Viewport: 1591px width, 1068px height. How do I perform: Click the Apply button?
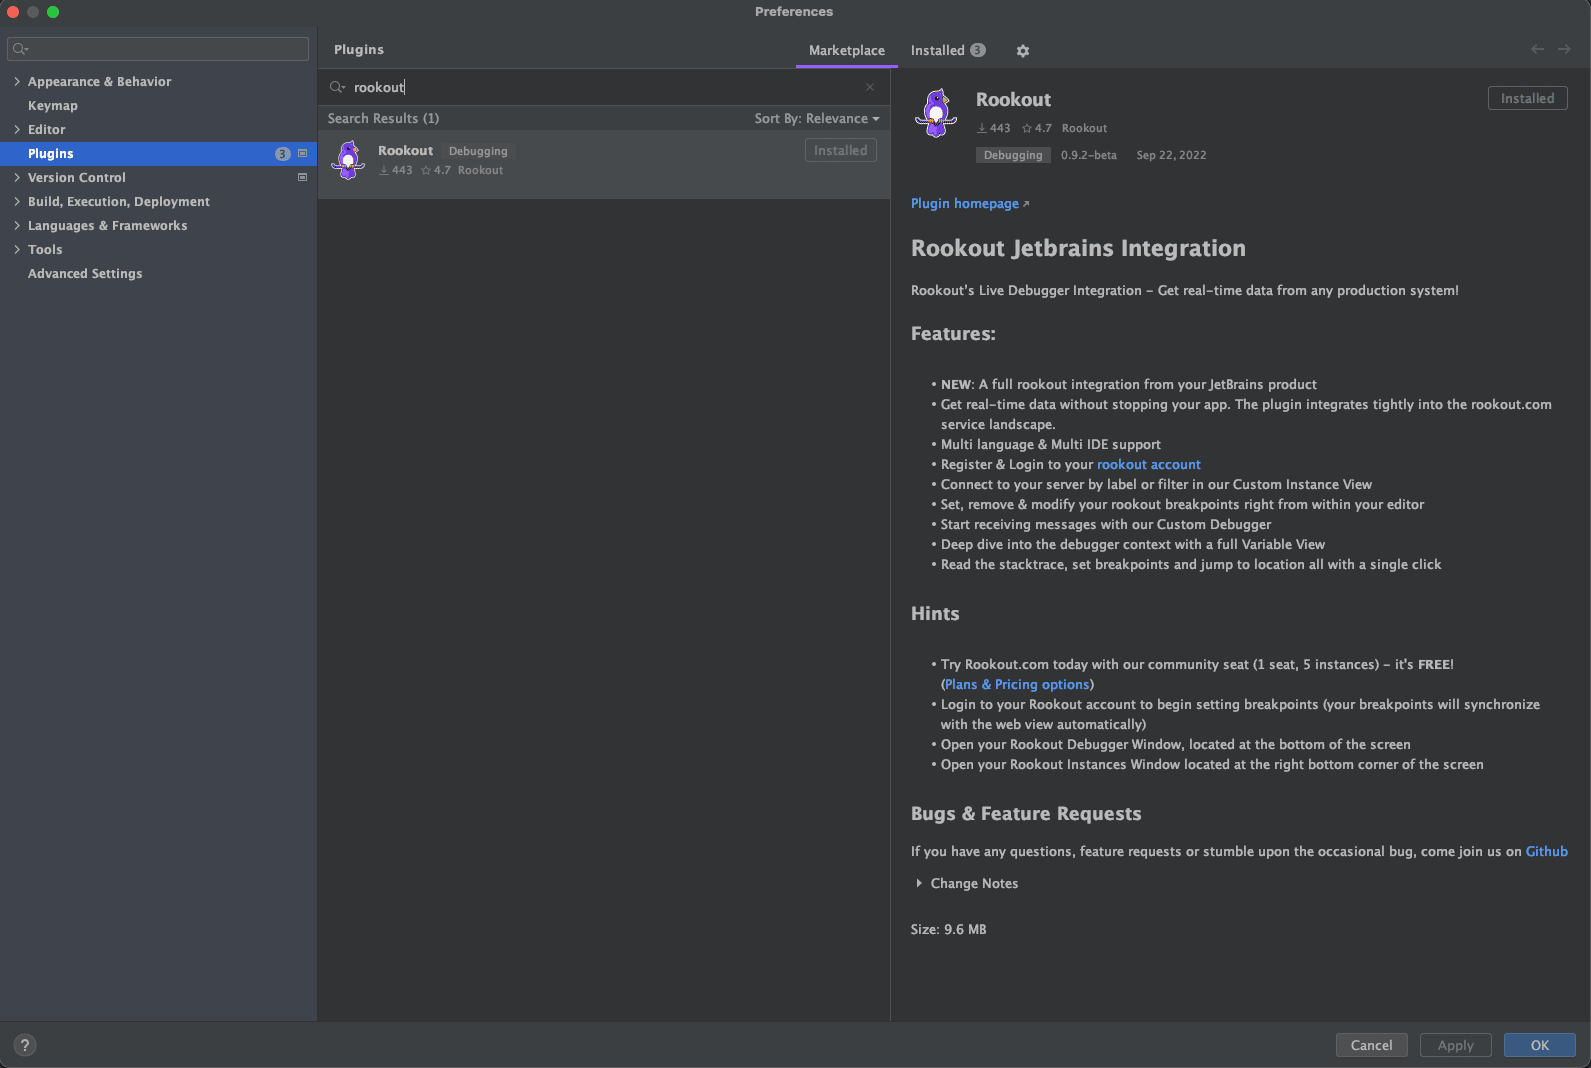pyautogui.click(x=1455, y=1045)
